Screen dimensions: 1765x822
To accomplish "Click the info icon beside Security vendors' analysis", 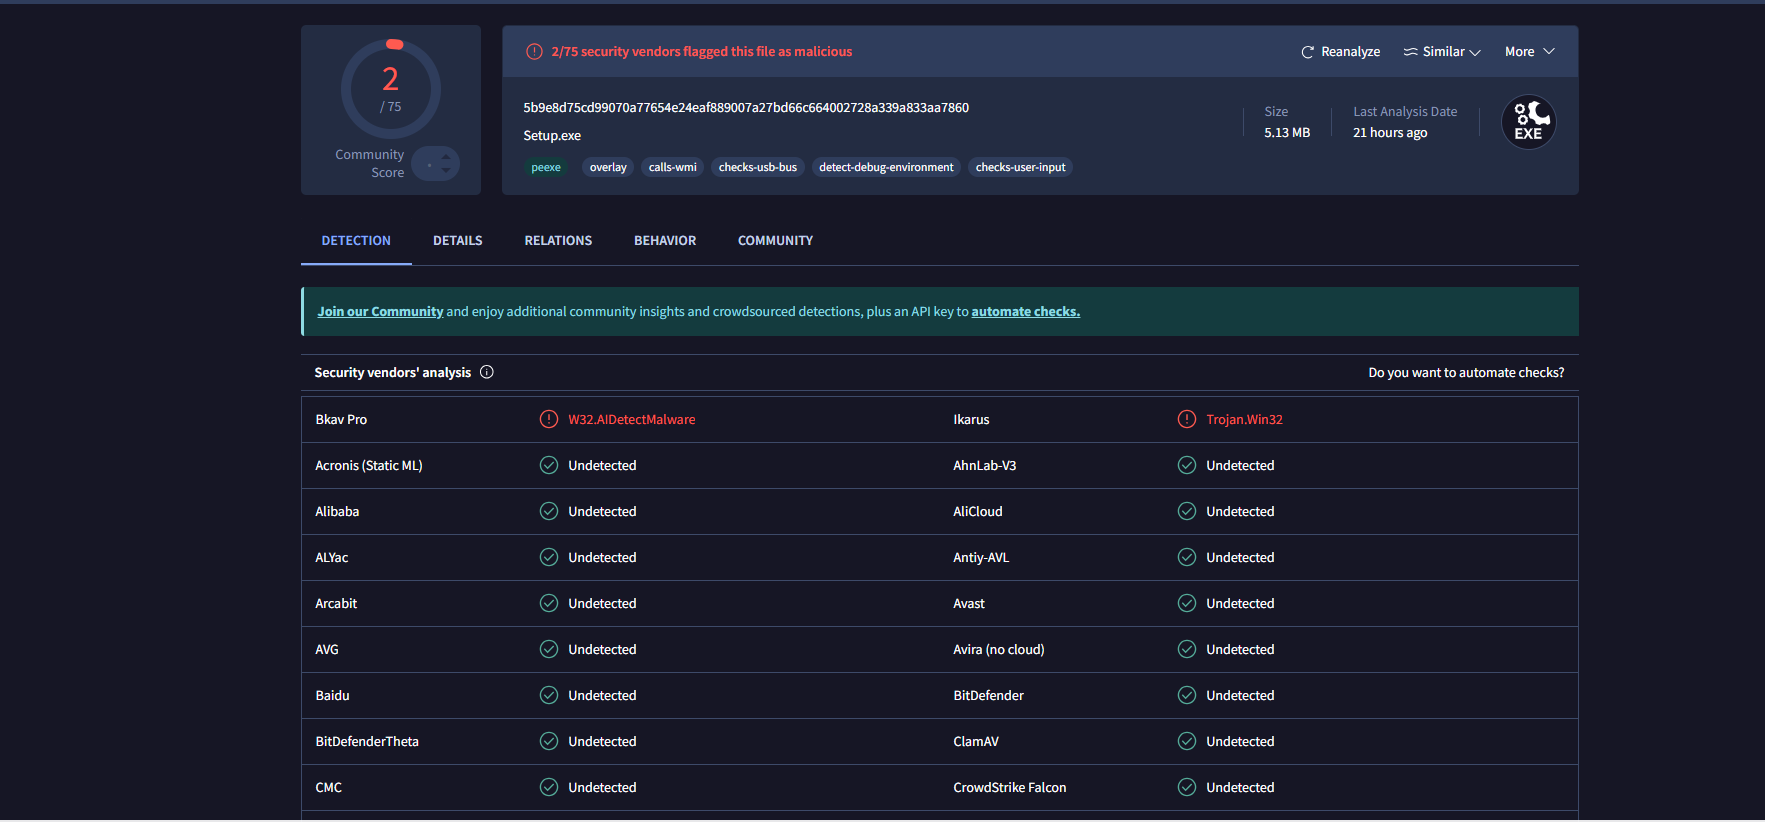I will tap(487, 372).
